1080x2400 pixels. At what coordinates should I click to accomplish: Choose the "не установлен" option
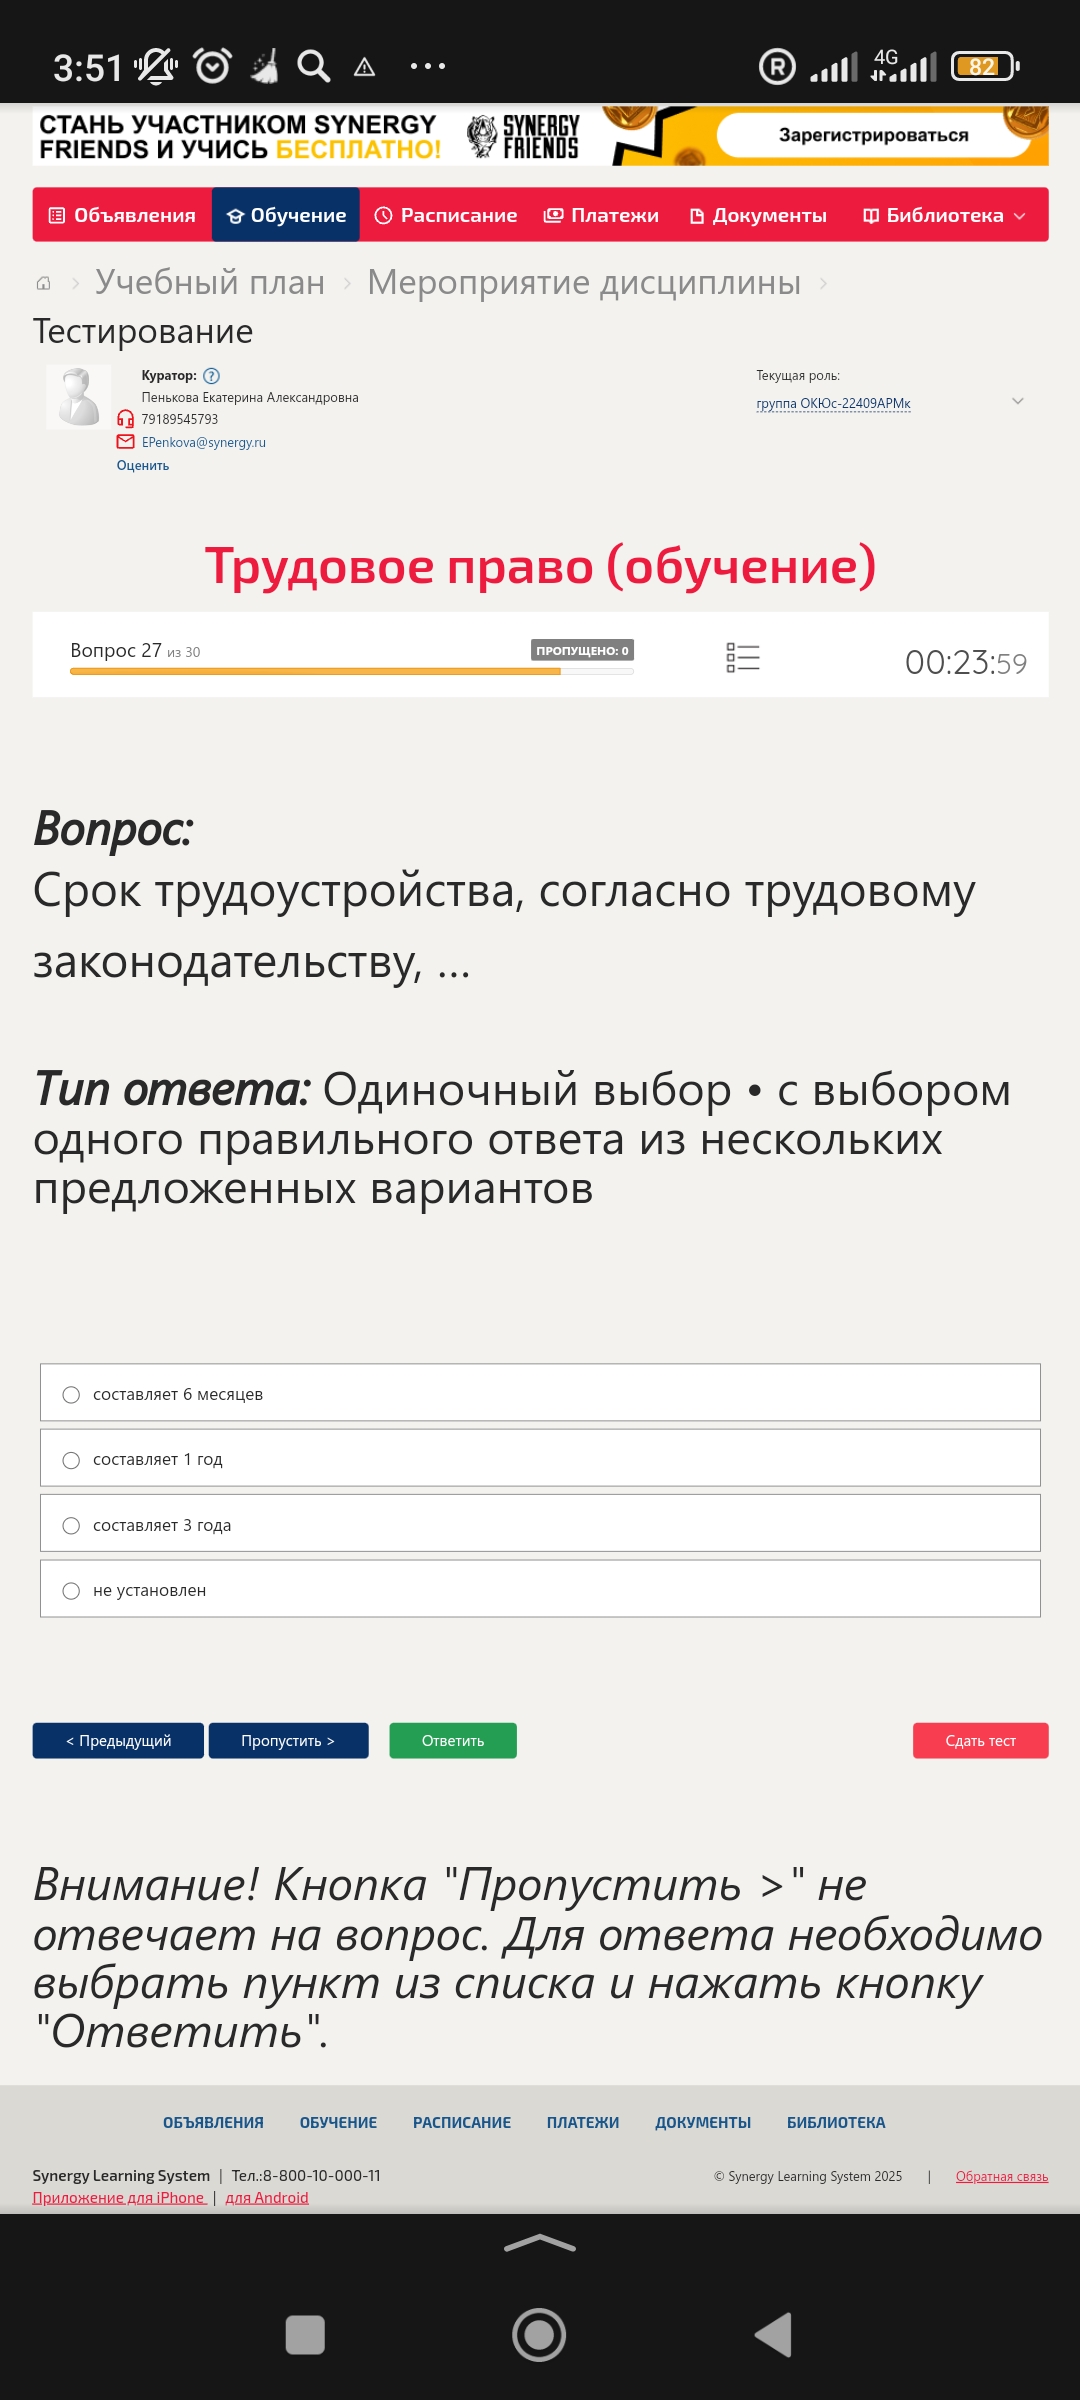click(71, 1591)
